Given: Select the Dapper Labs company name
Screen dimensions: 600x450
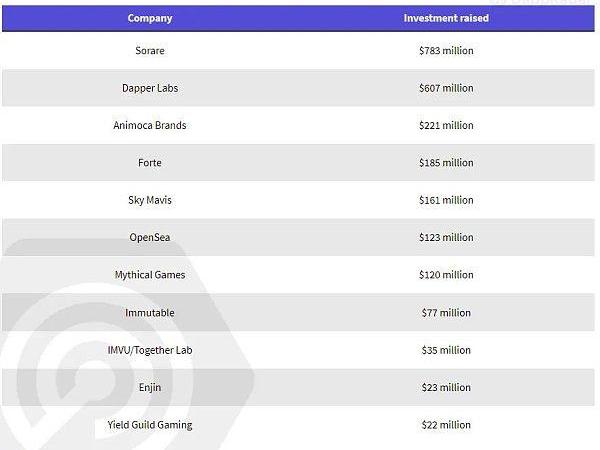Looking at the screenshot, I should (x=150, y=88).
